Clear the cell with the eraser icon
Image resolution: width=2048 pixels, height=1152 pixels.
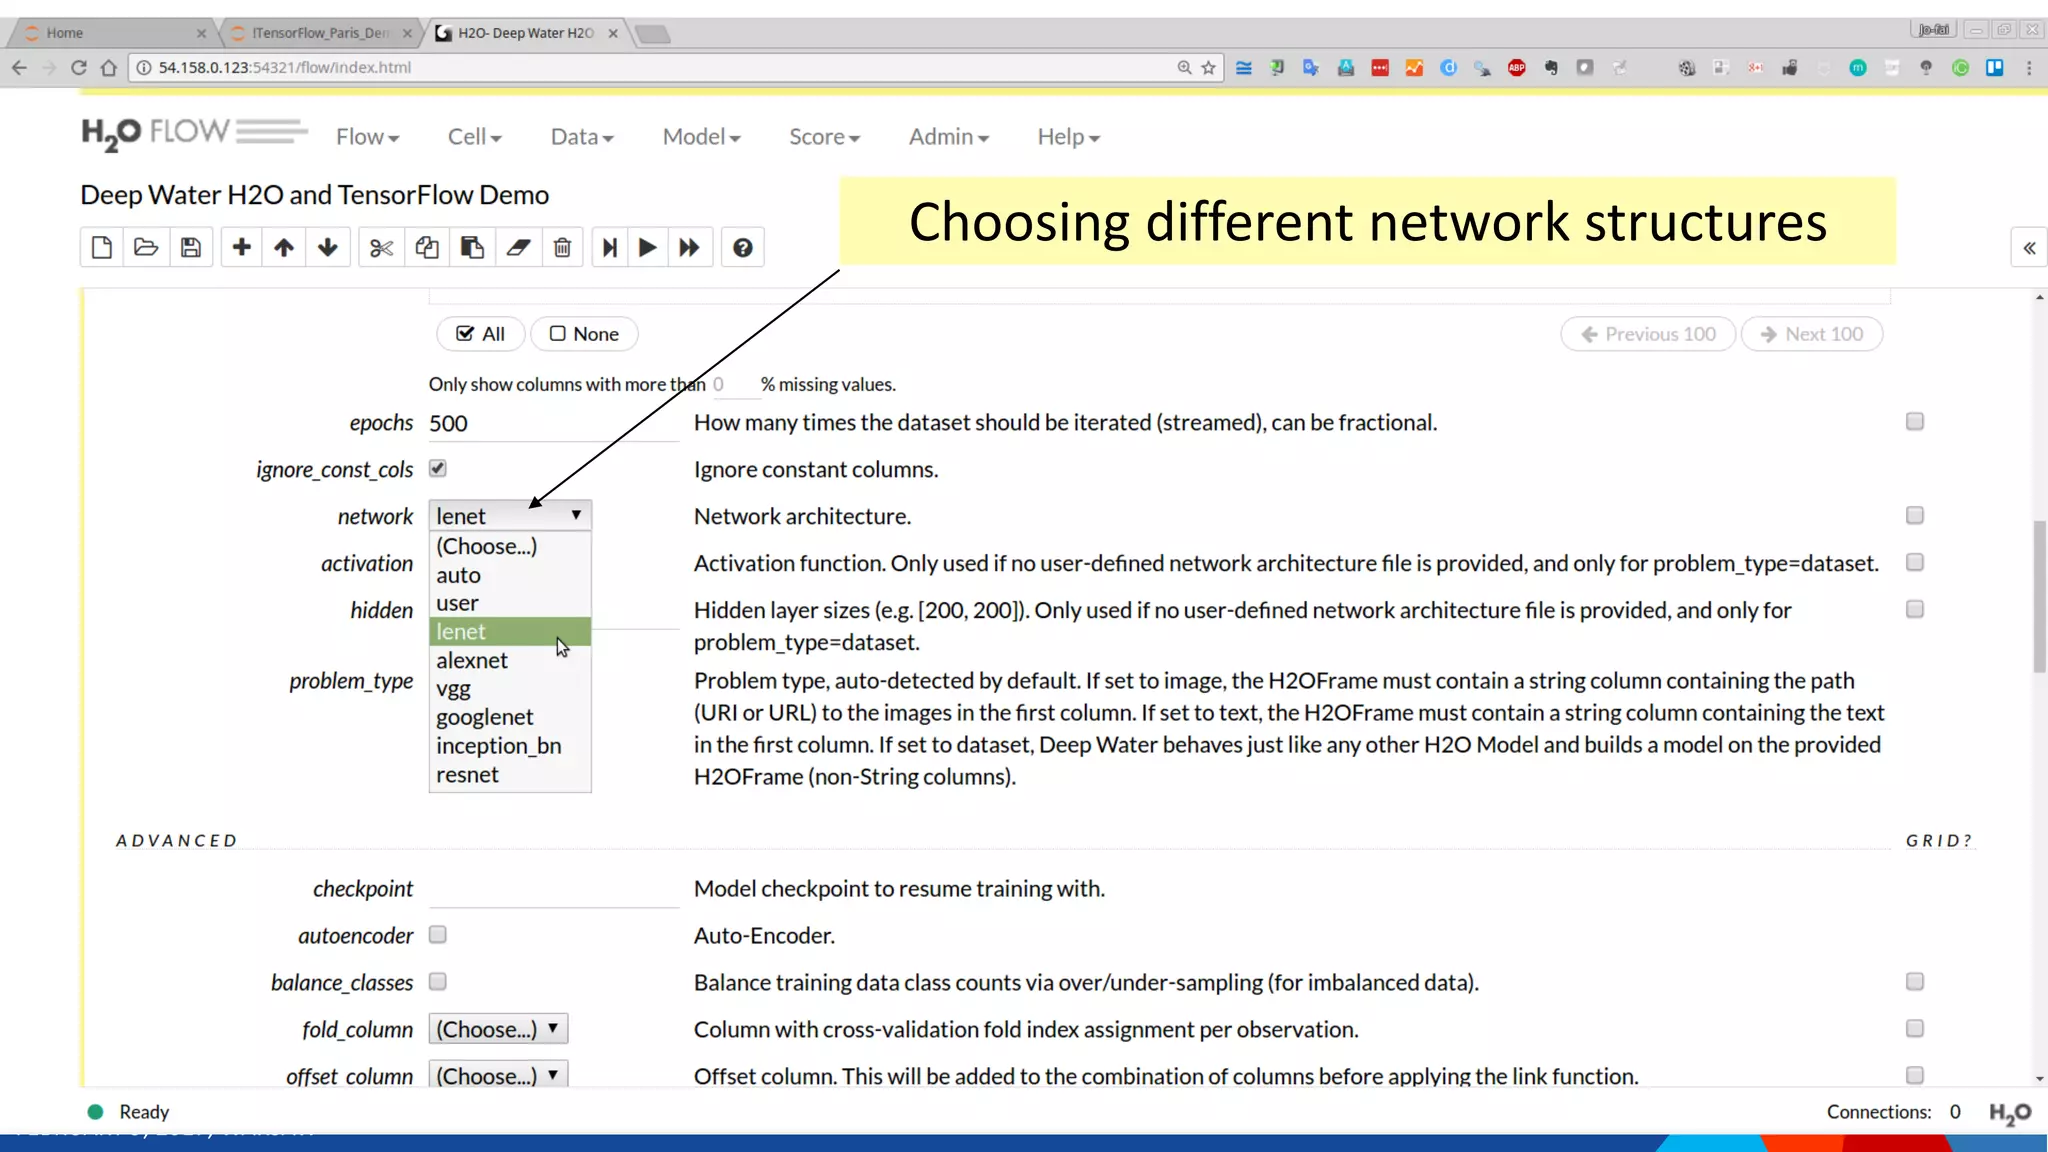[517, 248]
